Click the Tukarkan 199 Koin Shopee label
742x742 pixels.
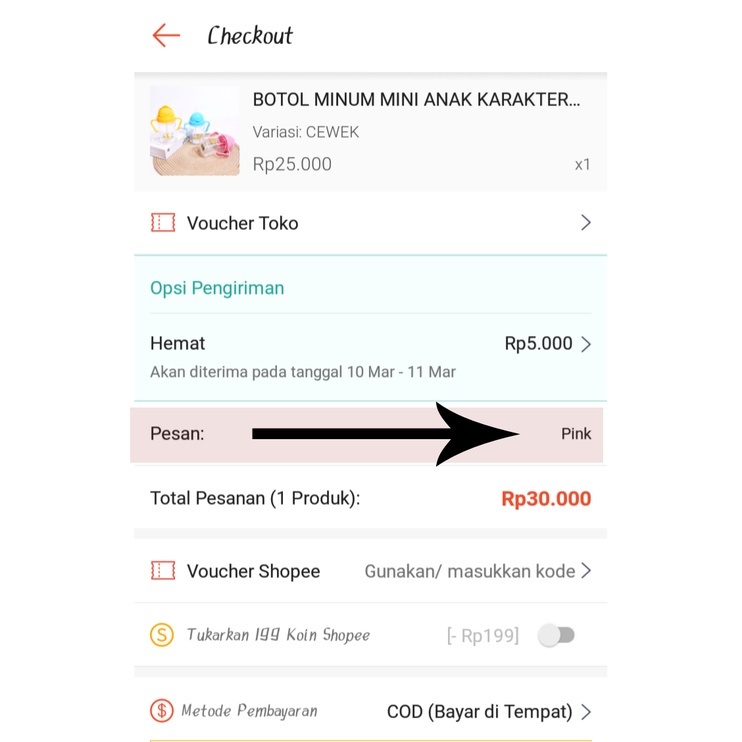tap(278, 635)
